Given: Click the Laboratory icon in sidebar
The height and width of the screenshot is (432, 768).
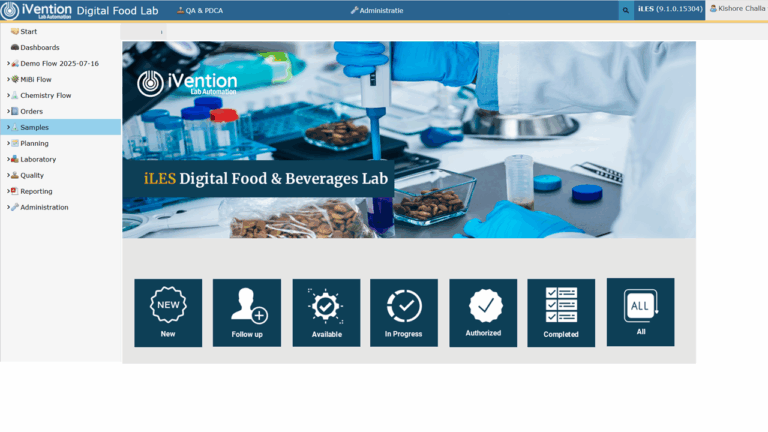Looking at the screenshot, I should (x=15, y=159).
